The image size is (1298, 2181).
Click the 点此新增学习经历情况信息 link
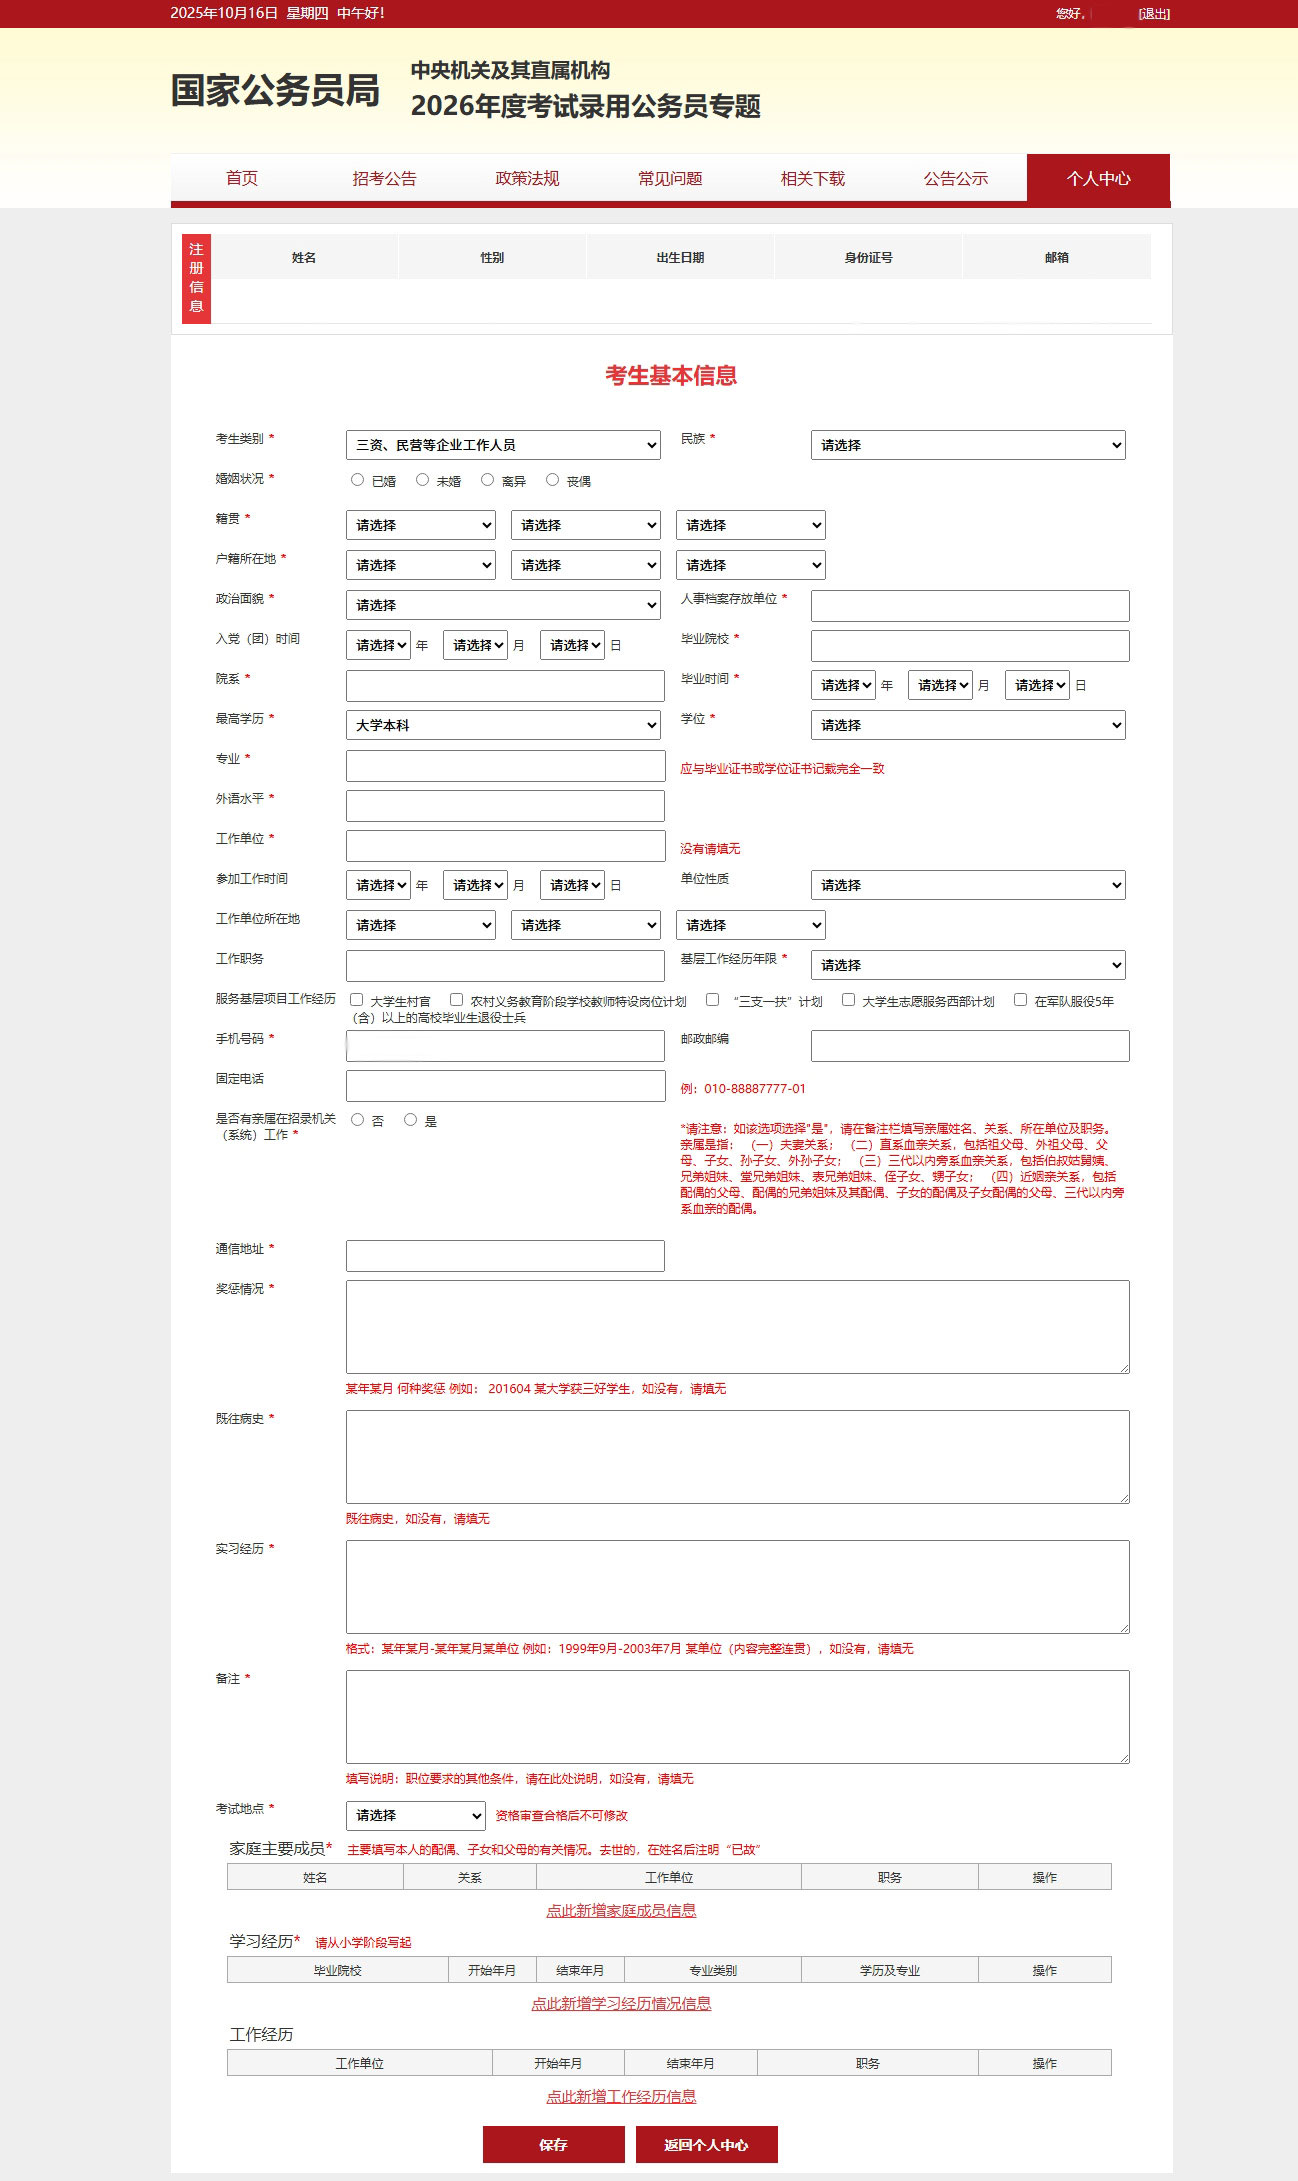click(x=621, y=2003)
